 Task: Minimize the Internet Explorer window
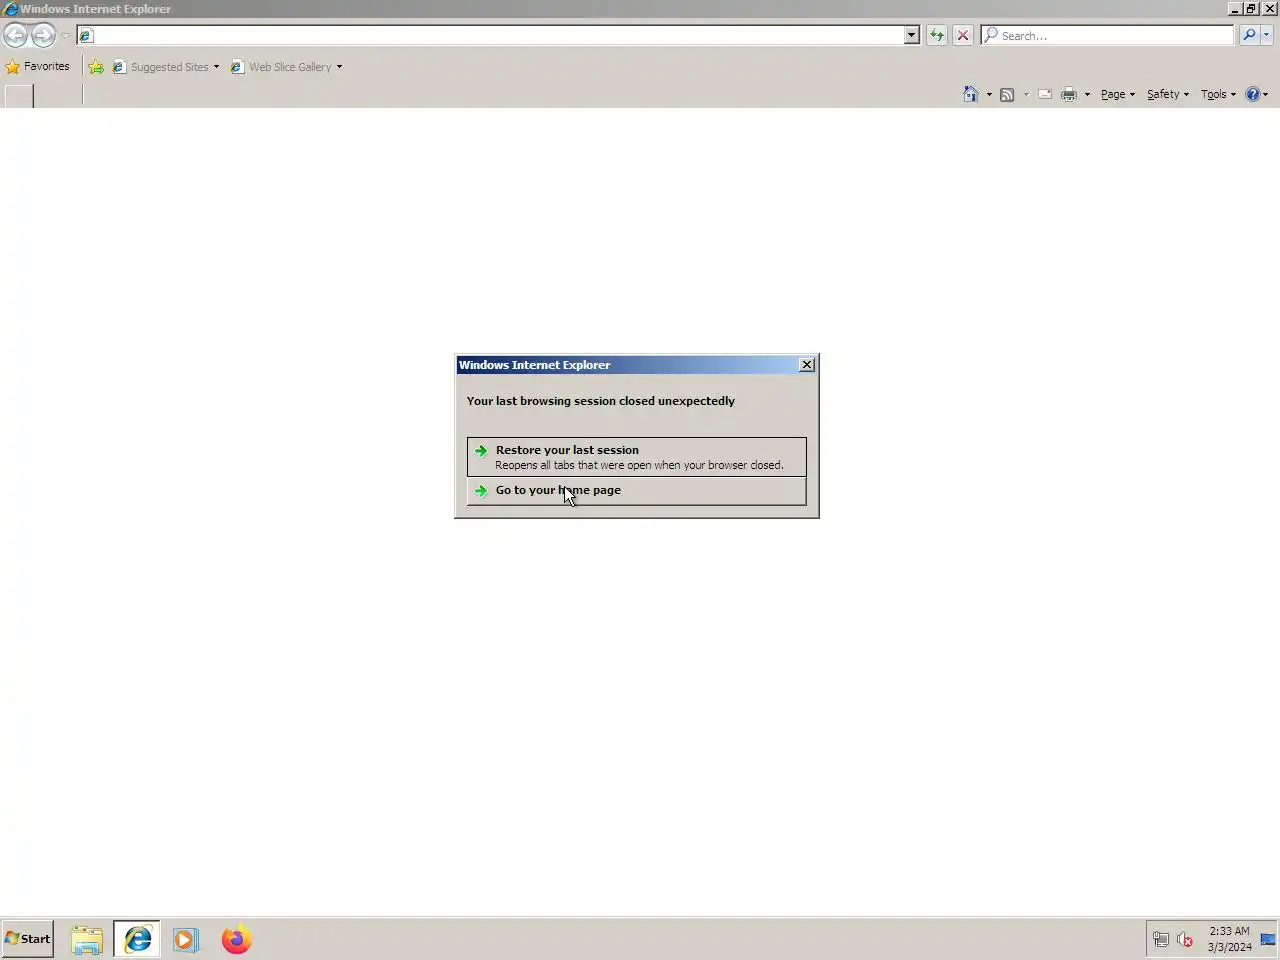[x=1235, y=8]
